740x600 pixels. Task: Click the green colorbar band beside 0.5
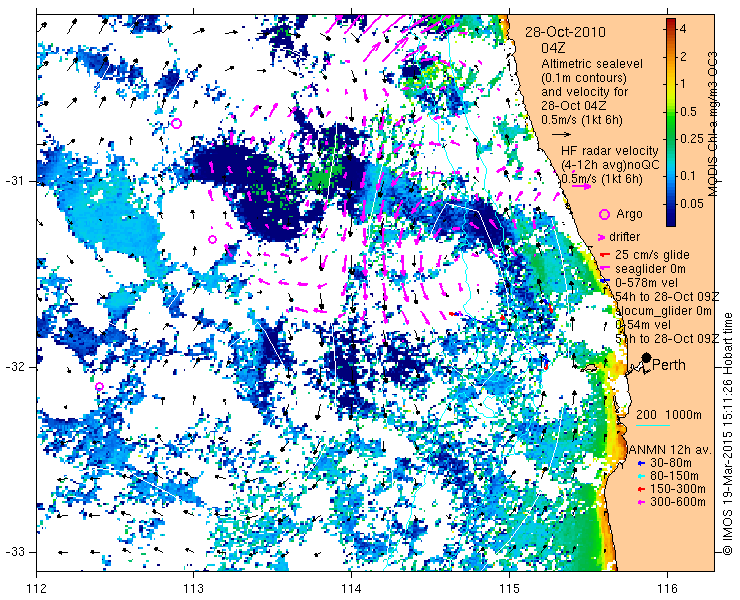[671, 112]
